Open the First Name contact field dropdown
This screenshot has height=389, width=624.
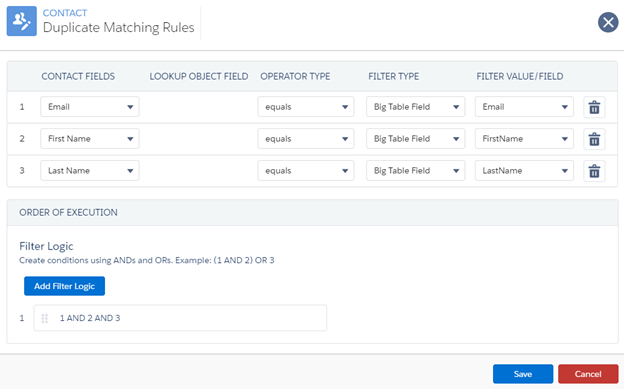[x=90, y=139]
